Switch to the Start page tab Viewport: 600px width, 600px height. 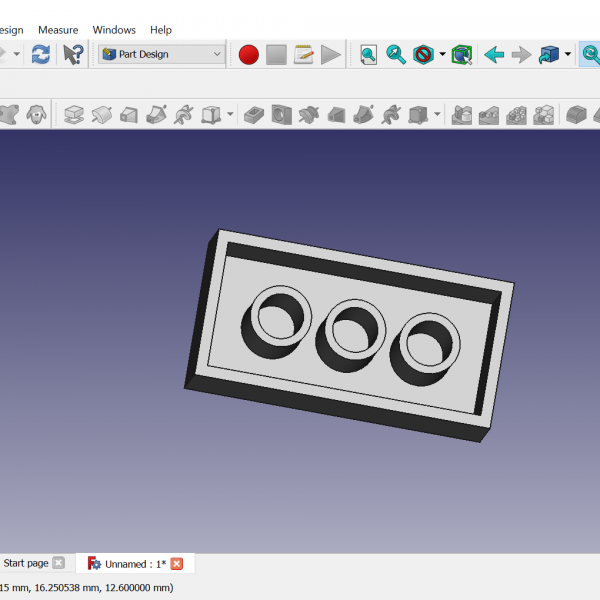point(25,563)
